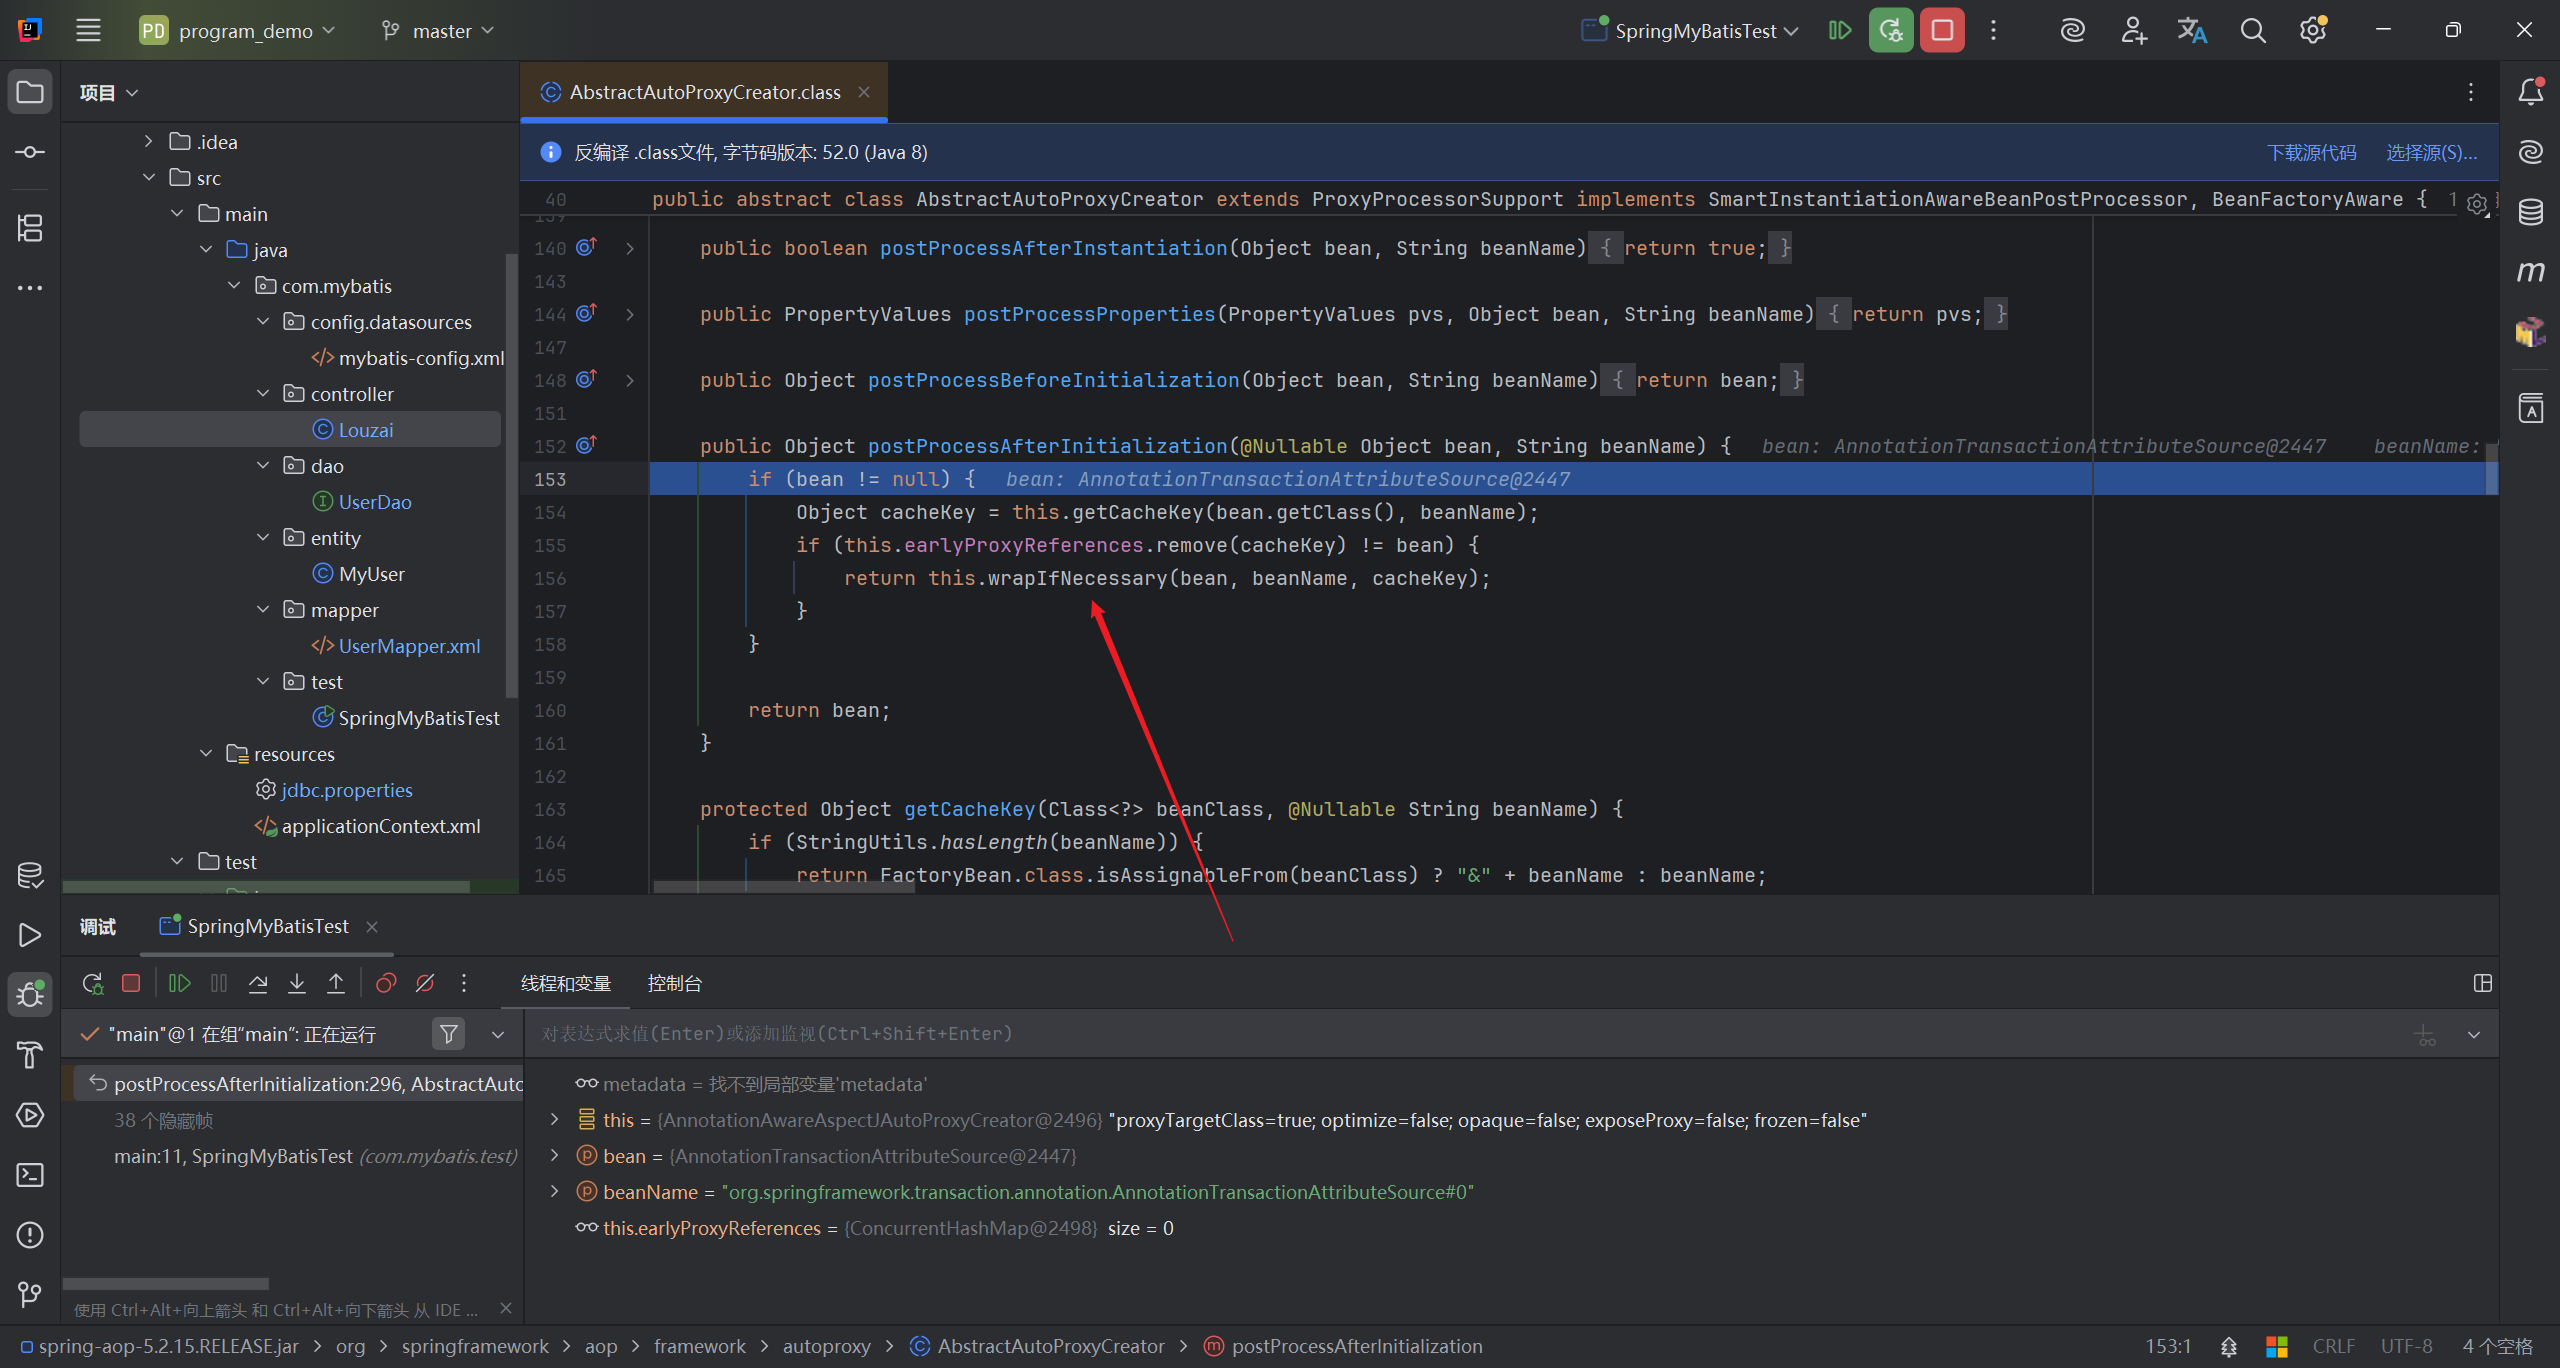Expand the bean variable node
This screenshot has height=1368, width=2560.
coord(554,1156)
